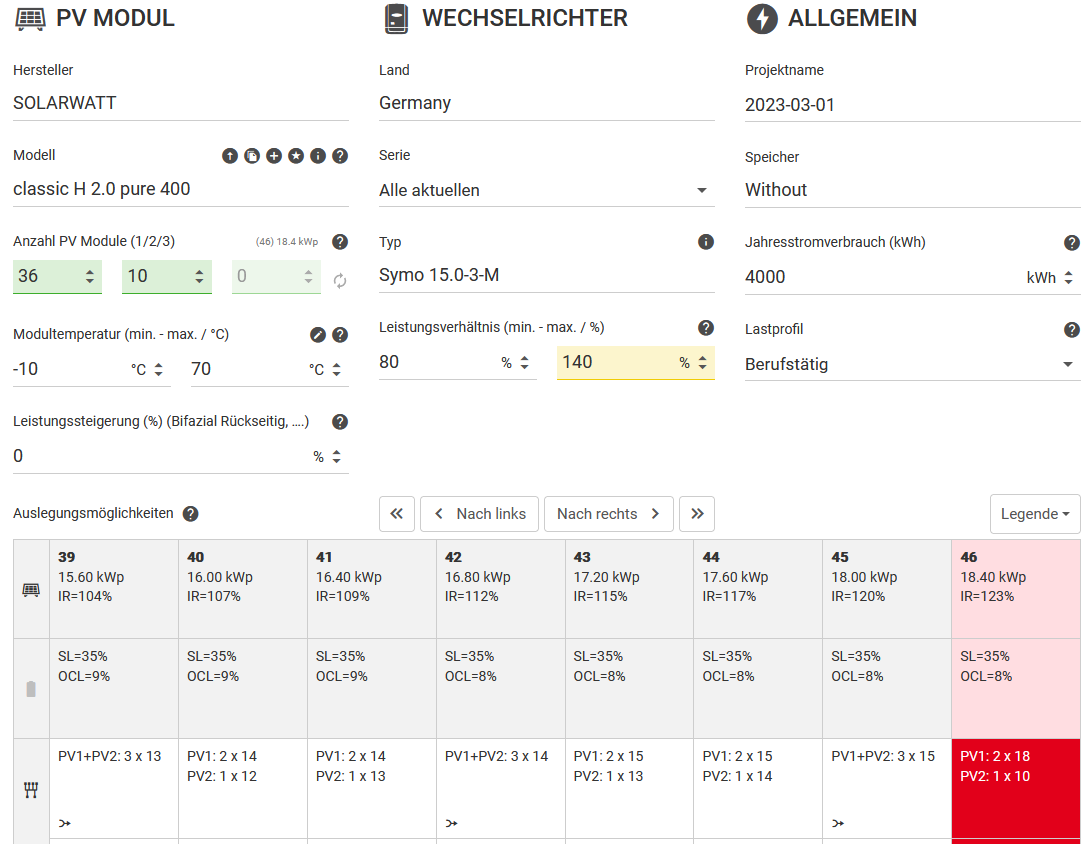The height and width of the screenshot is (844, 1092).
Task: Adjust the Jahresstromverbrauch kWh stepper
Action: tap(1068, 278)
